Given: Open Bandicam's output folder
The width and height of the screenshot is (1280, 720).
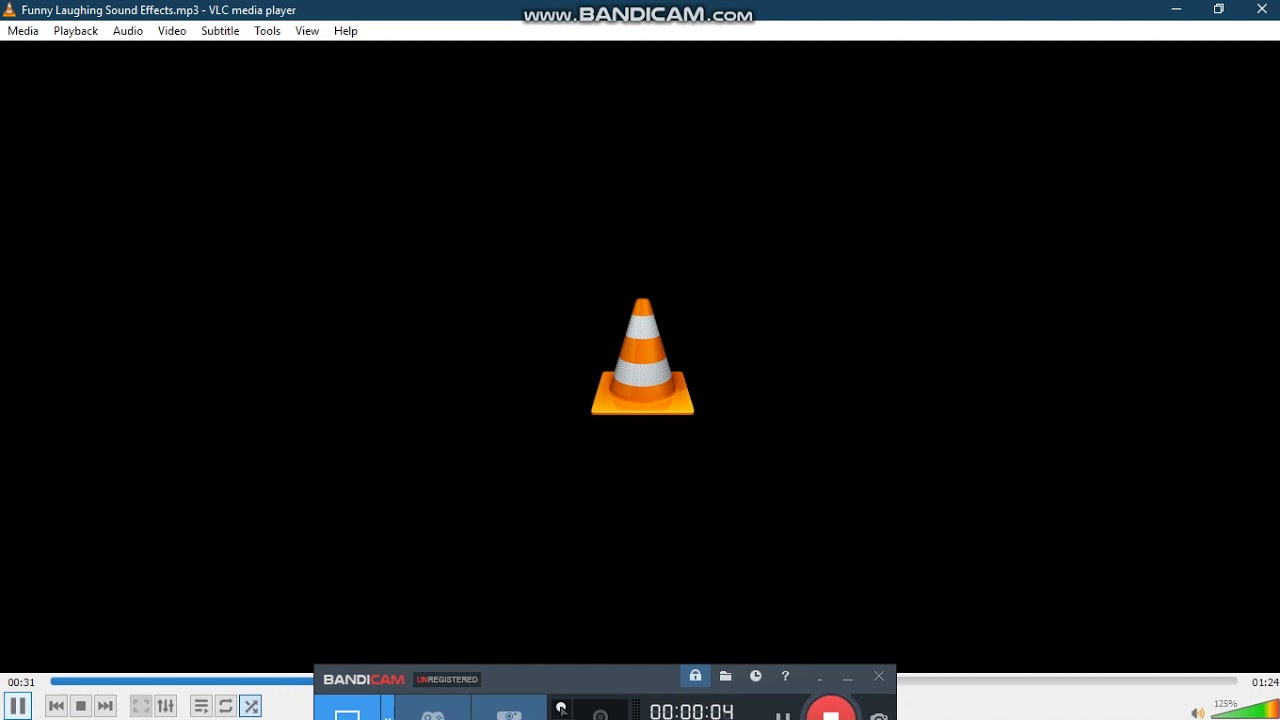Looking at the screenshot, I should (725, 676).
